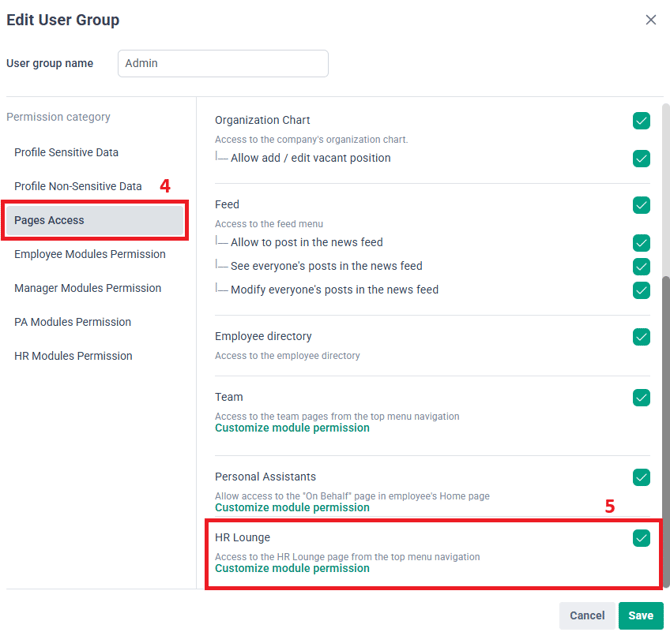Open Profile Non-Sensitive Data category
670x632 pixels.
78,187
